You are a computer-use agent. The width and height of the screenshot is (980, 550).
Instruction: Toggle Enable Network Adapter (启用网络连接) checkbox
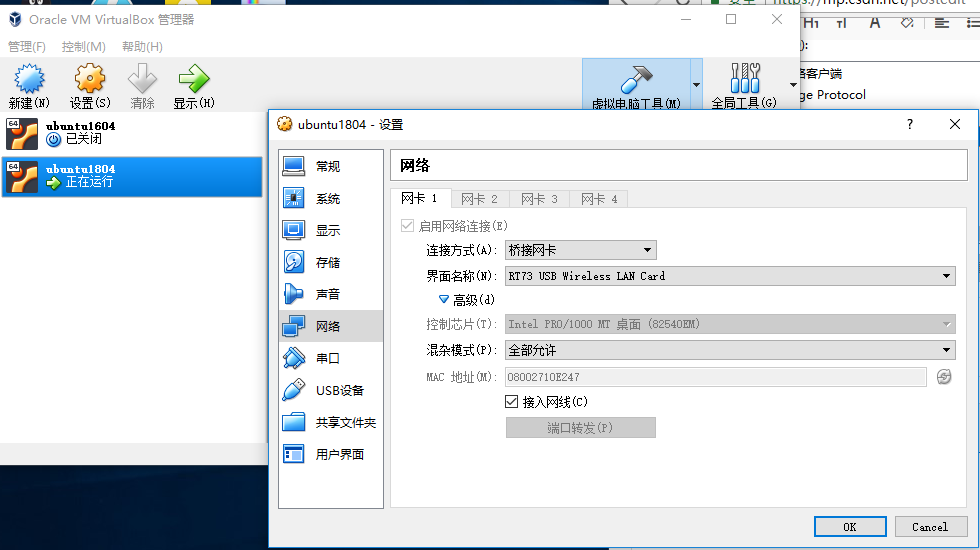click(x=408, y=226)
